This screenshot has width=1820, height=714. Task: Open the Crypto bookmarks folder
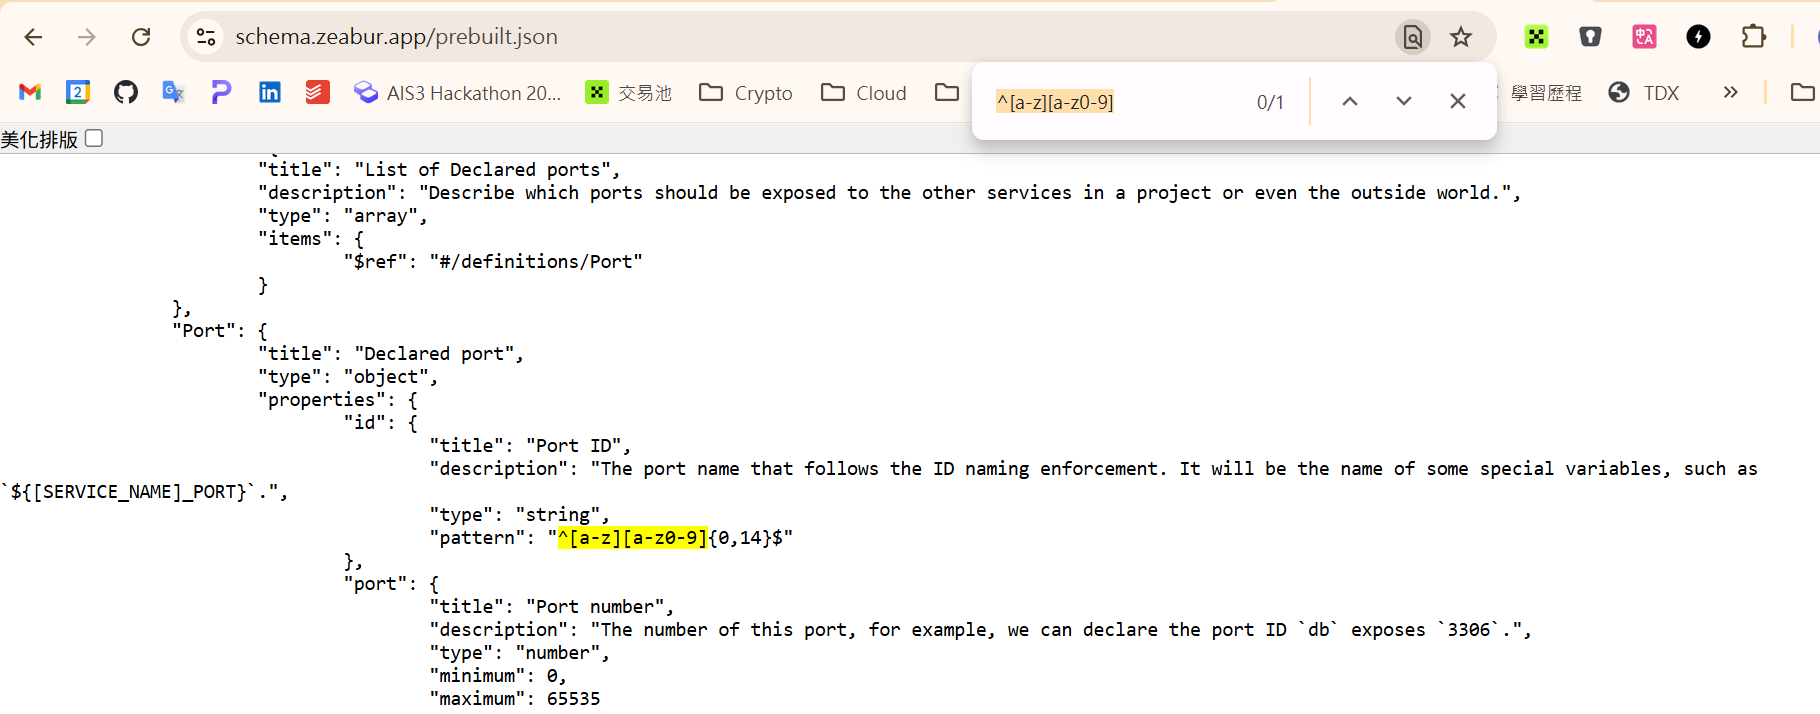(745, 93)
